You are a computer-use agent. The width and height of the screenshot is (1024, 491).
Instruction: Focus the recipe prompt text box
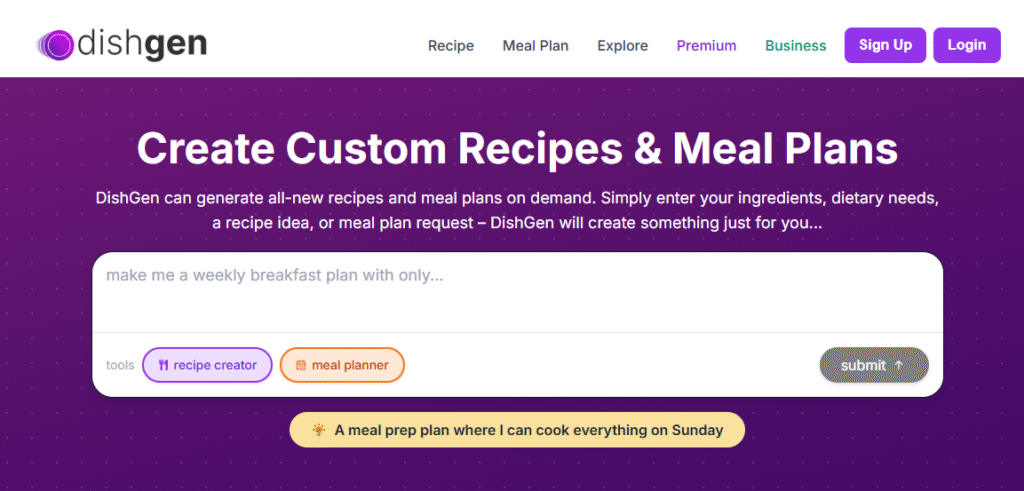pos(517,290)
